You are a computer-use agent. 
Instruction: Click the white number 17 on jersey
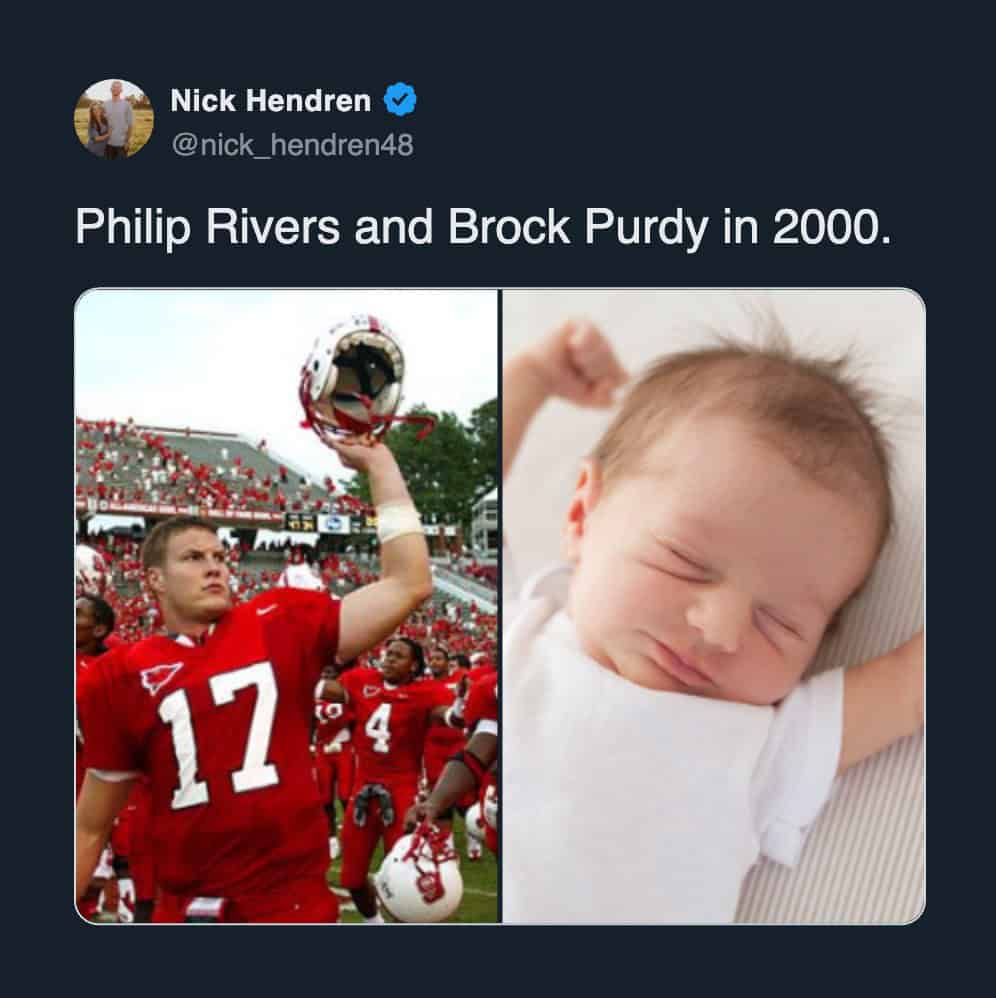[220, 733]
